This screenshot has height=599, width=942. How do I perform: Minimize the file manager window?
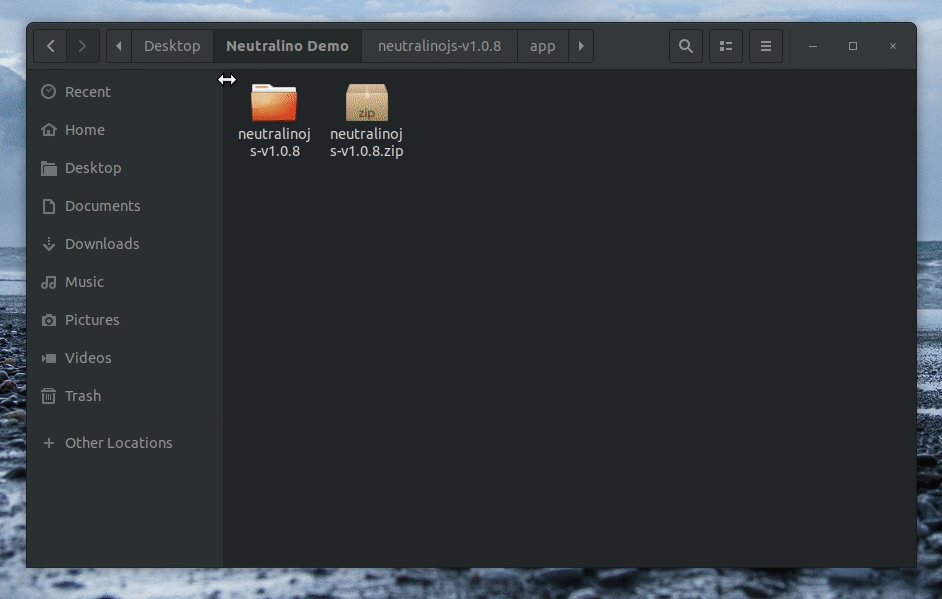813,46
